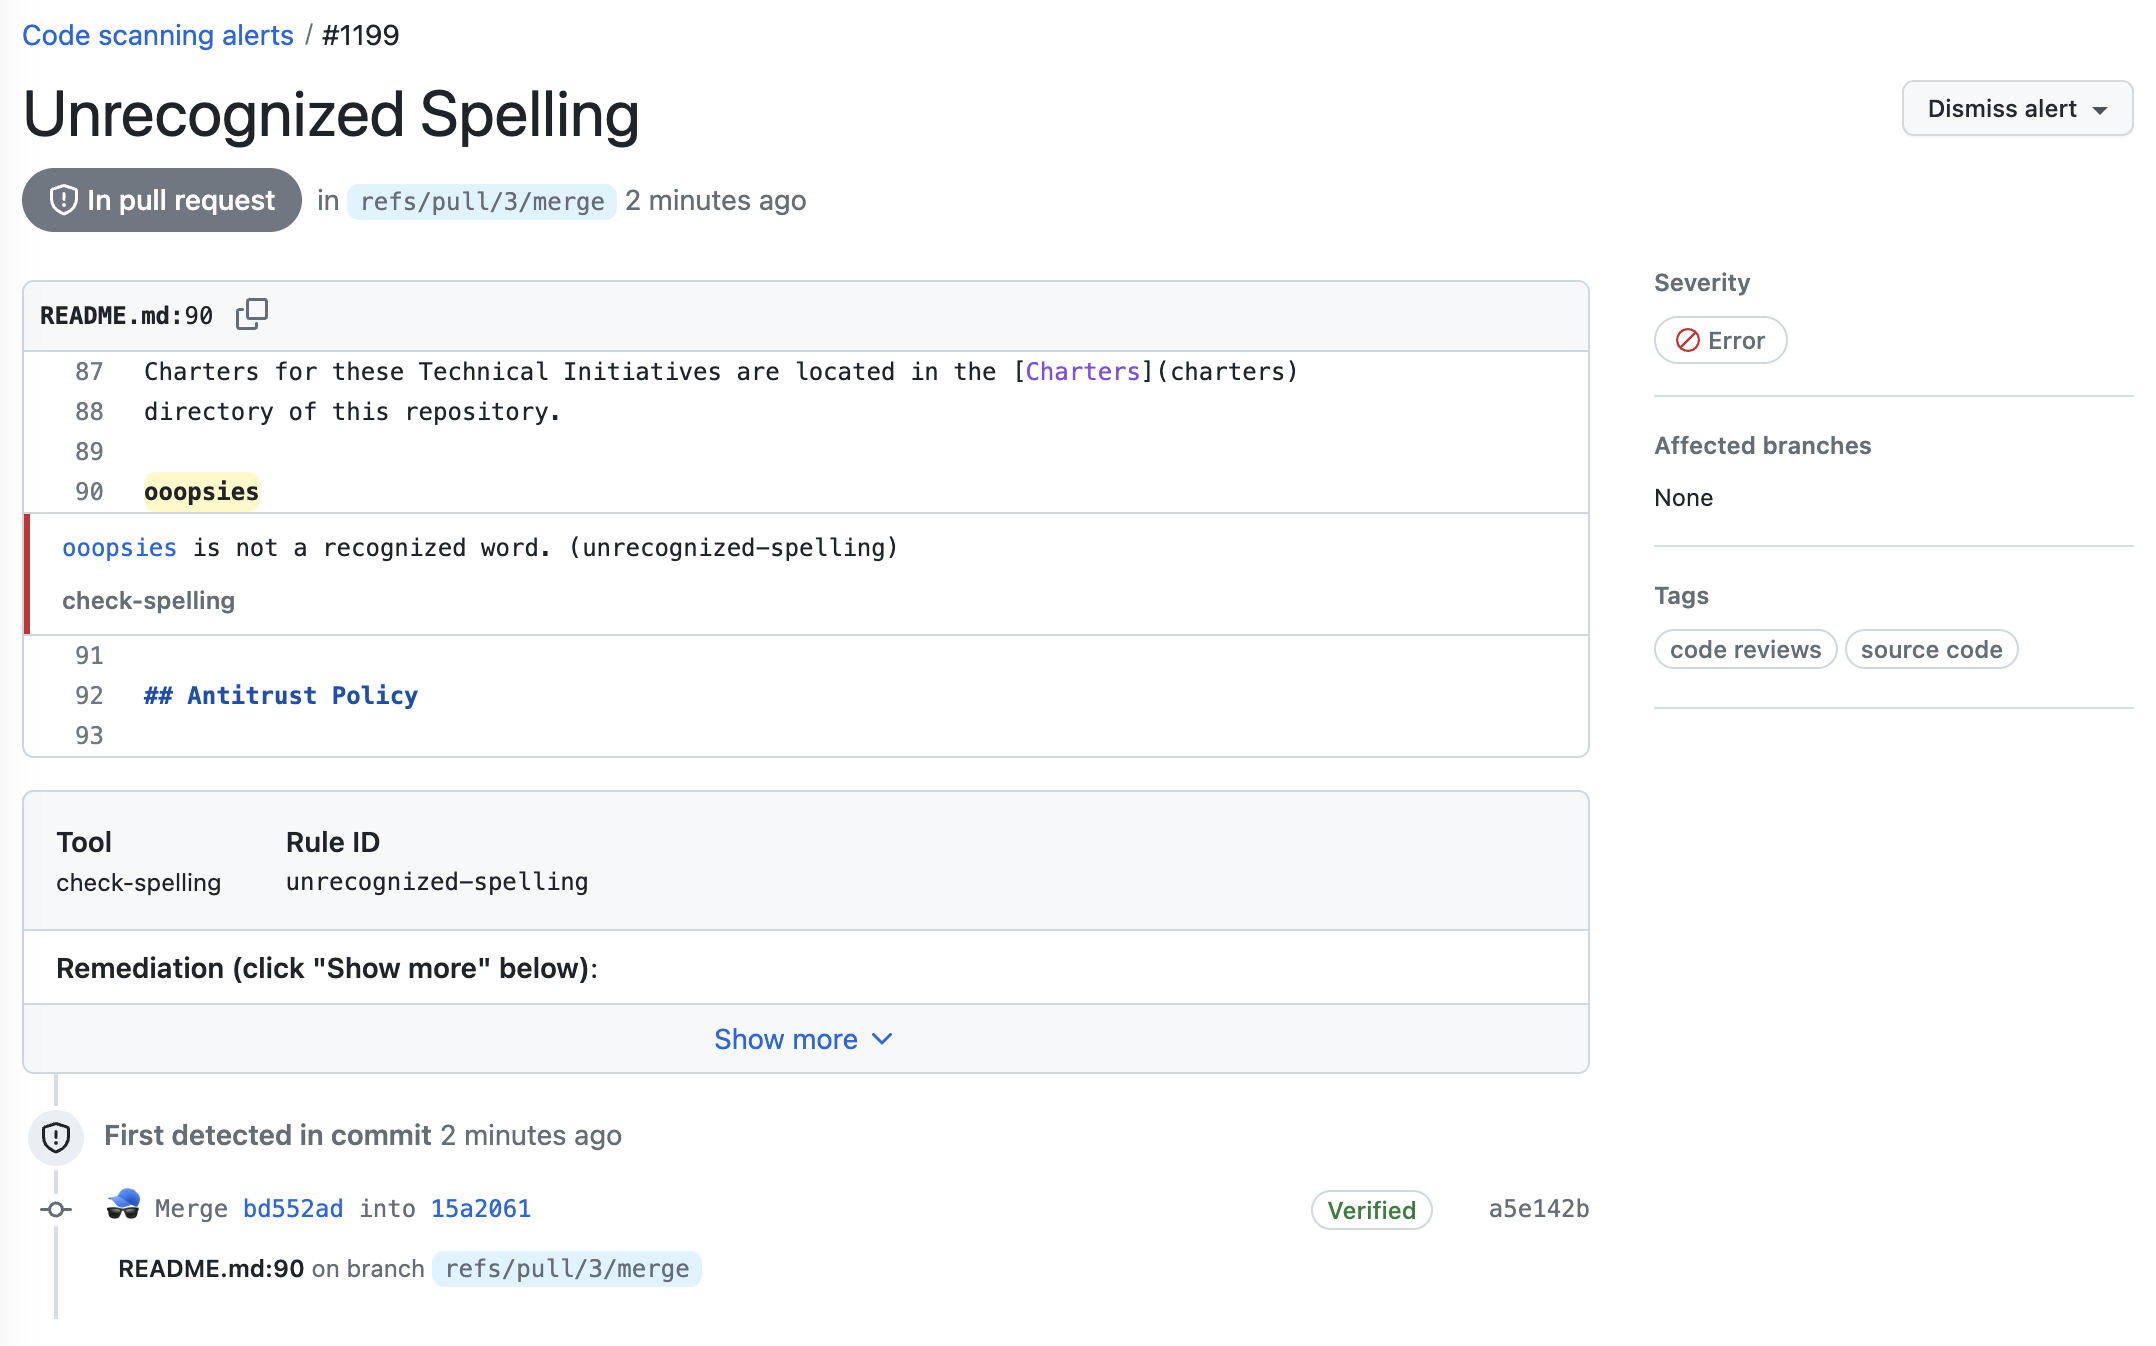Click the refs/pull/3/merge label under commit

point(567,1268)
